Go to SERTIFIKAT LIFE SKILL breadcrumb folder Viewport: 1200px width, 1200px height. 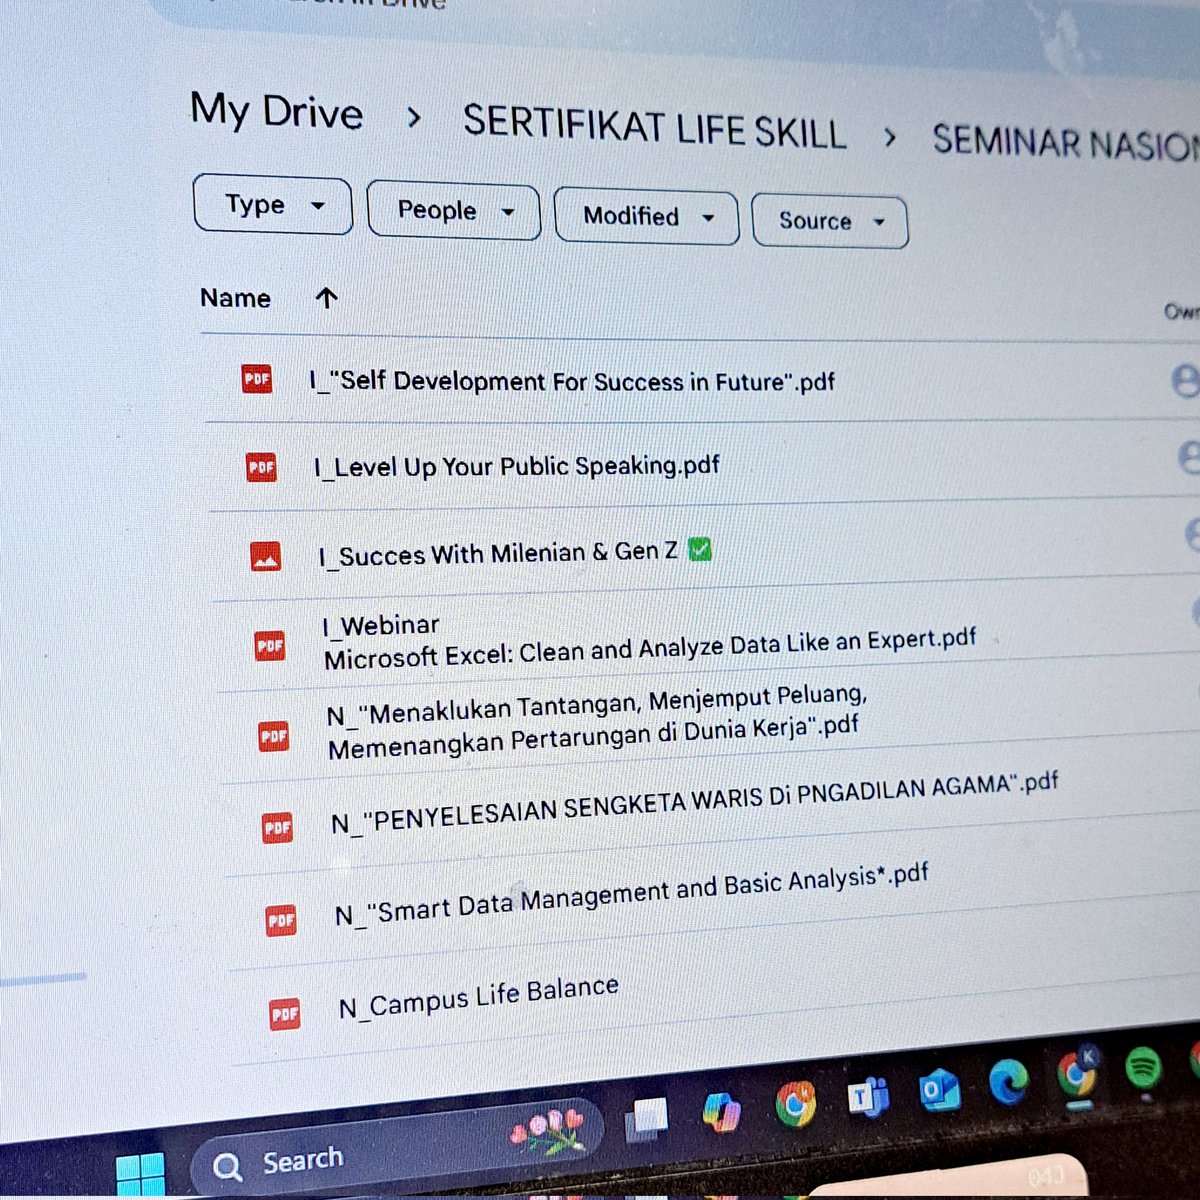[655, 128]
